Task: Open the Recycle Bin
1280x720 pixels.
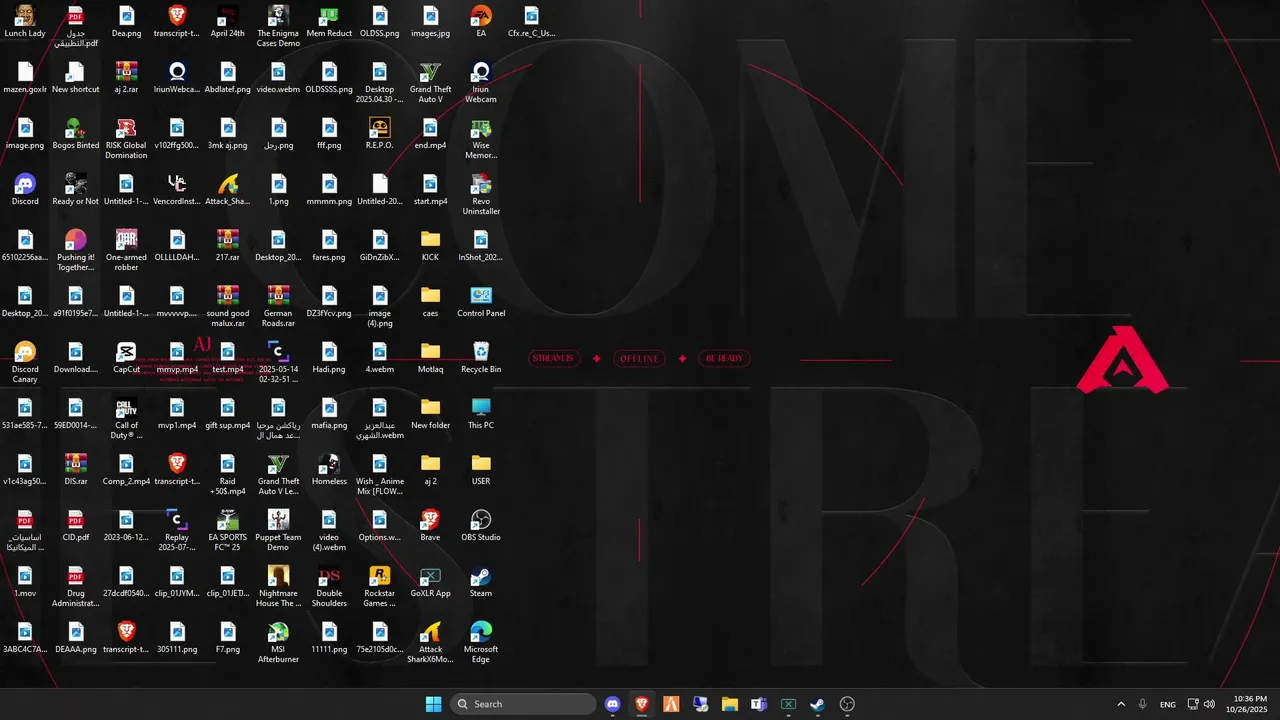Action: 481,358
